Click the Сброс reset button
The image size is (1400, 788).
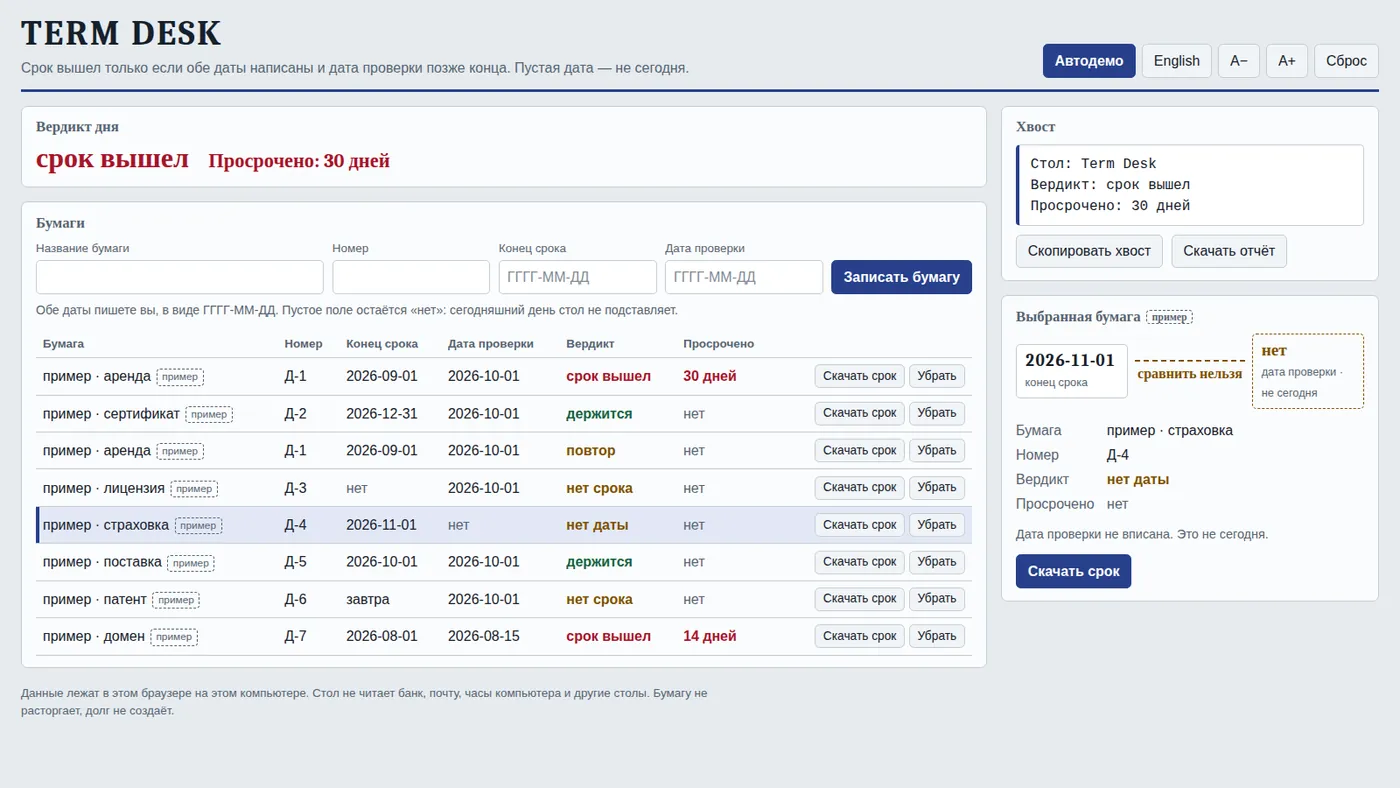1346,61
